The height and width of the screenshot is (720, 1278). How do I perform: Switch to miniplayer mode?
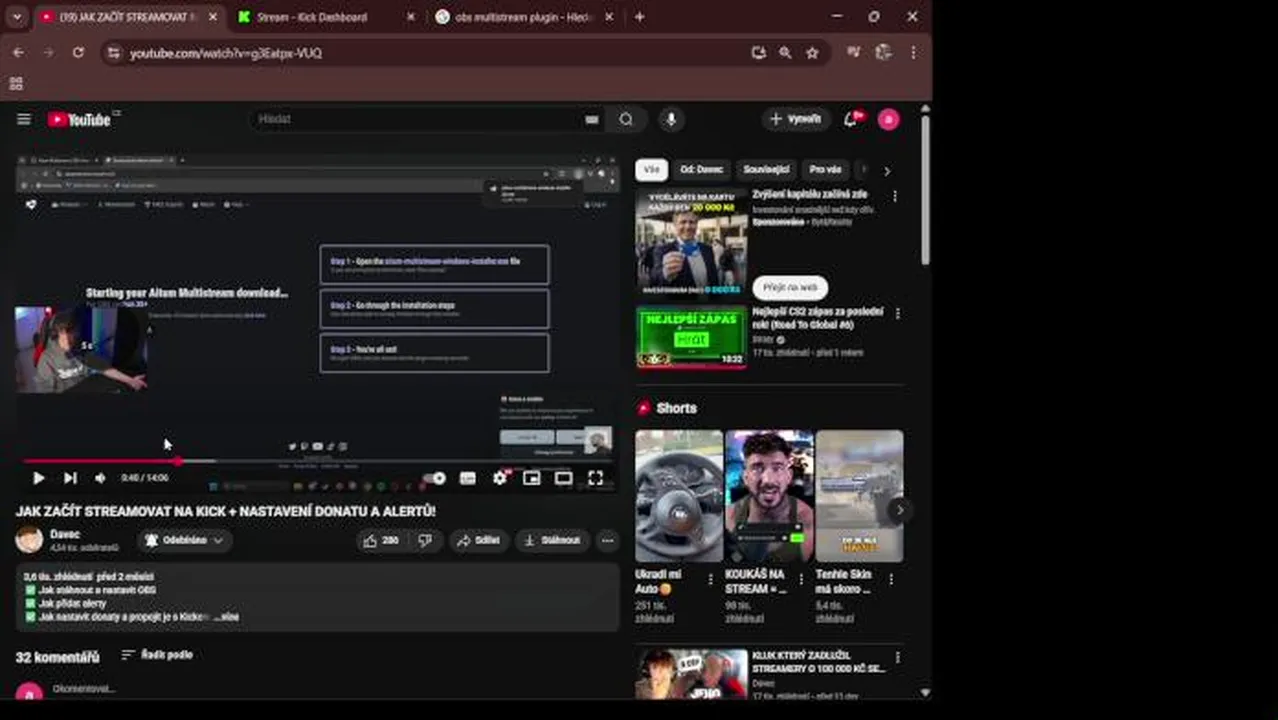point(532,478)
